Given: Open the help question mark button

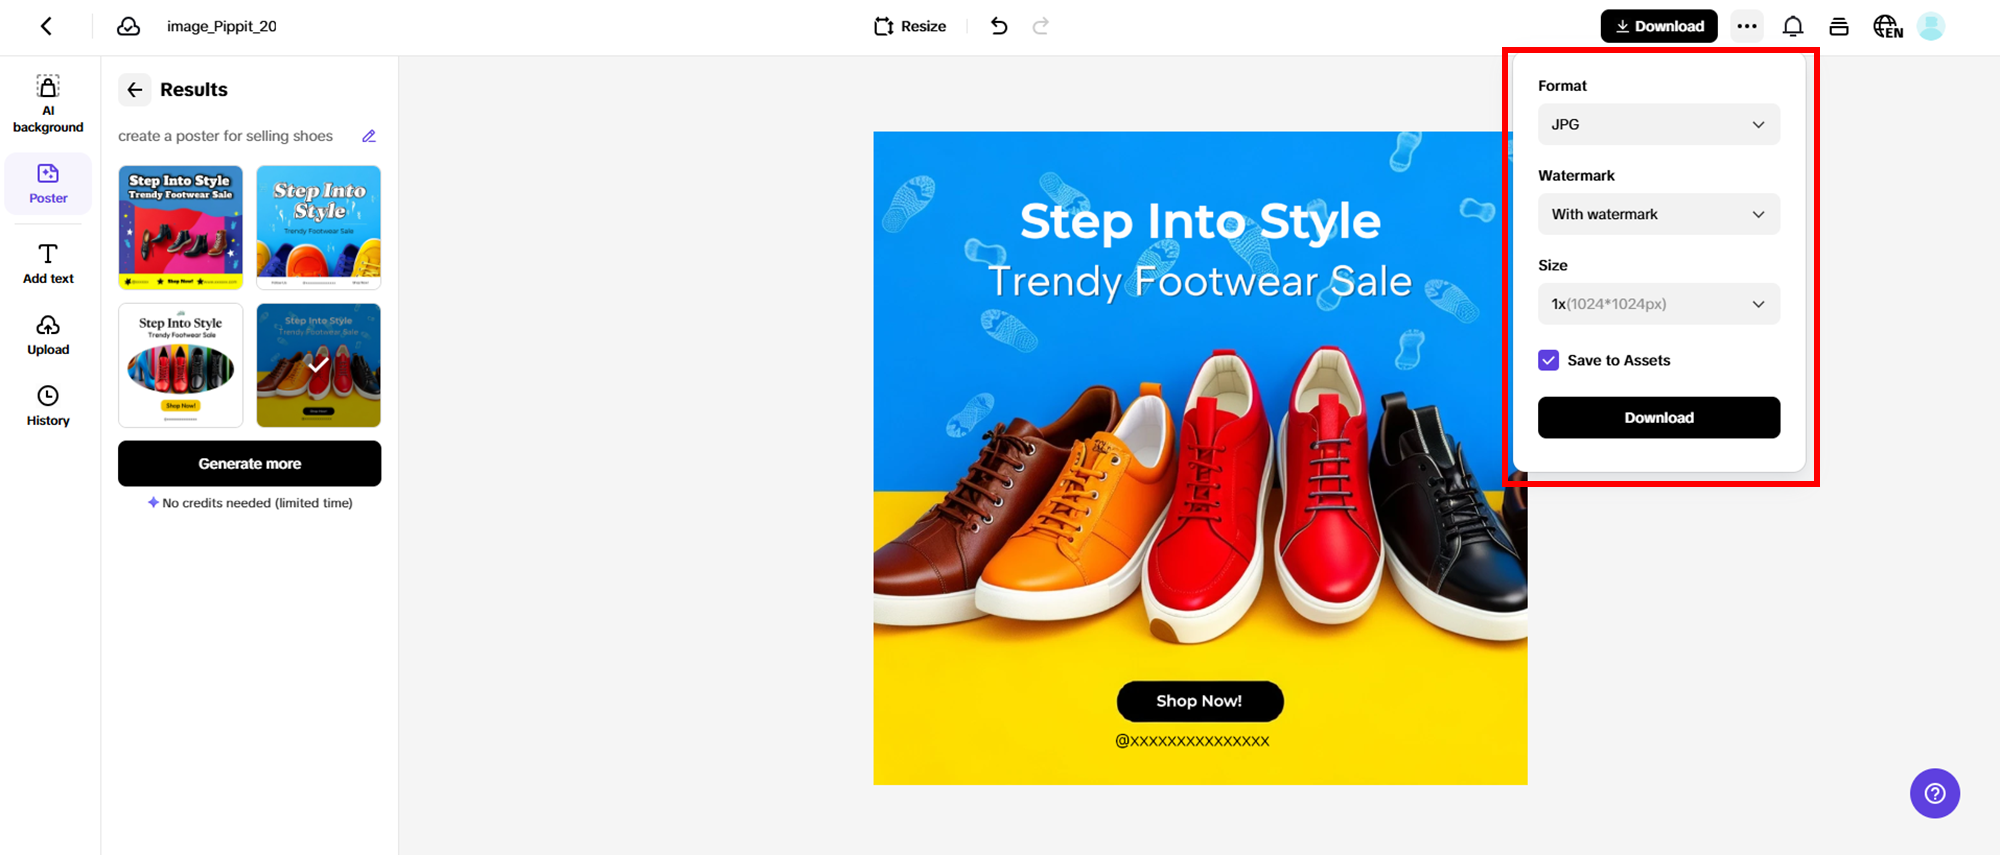Looking at the screenshot, I should click(x=1935, y=793).
